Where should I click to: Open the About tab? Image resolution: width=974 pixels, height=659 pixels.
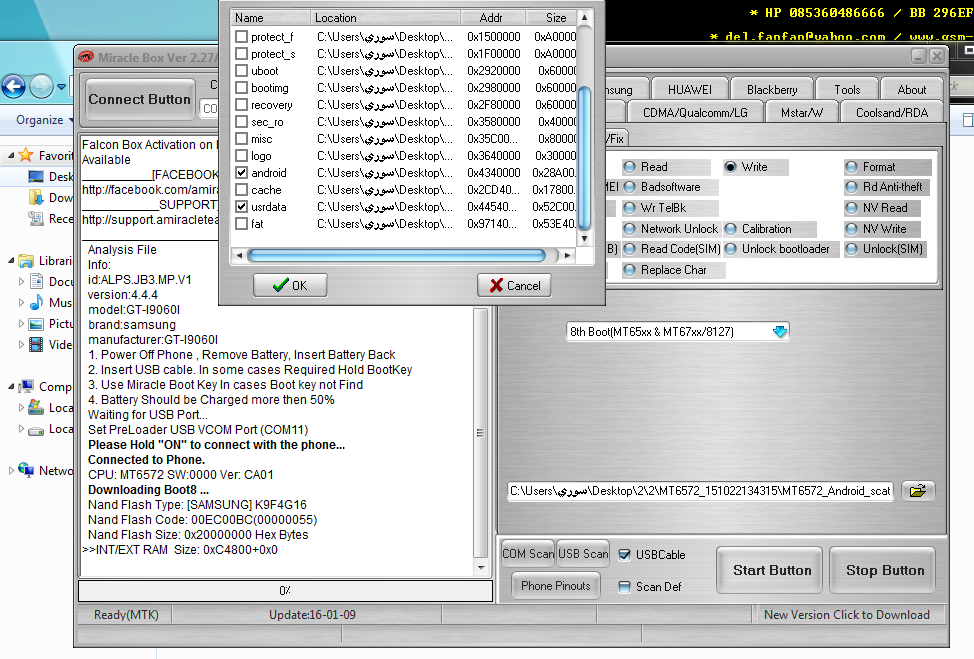pyautogui.click(x=911, y=89)
